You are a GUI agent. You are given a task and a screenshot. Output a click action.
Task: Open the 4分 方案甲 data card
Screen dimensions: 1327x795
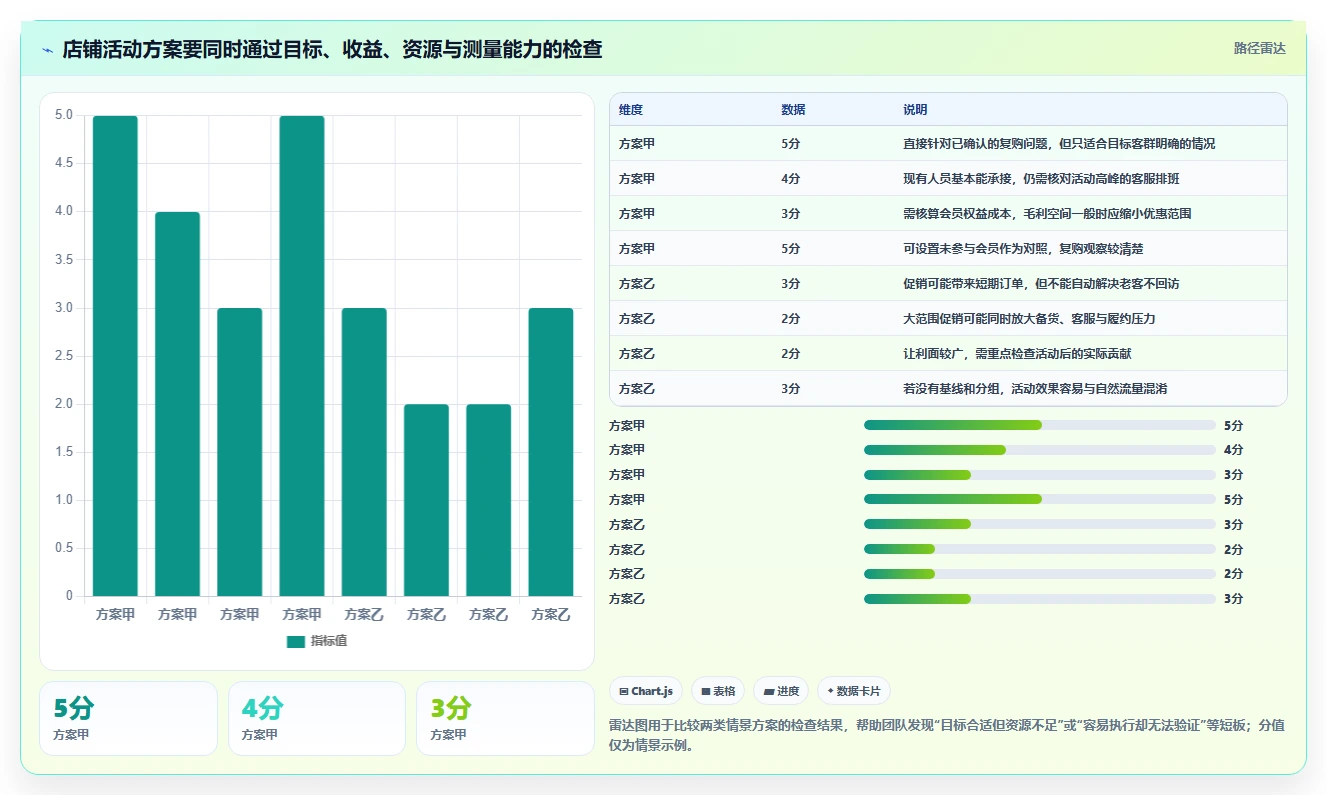317,718
